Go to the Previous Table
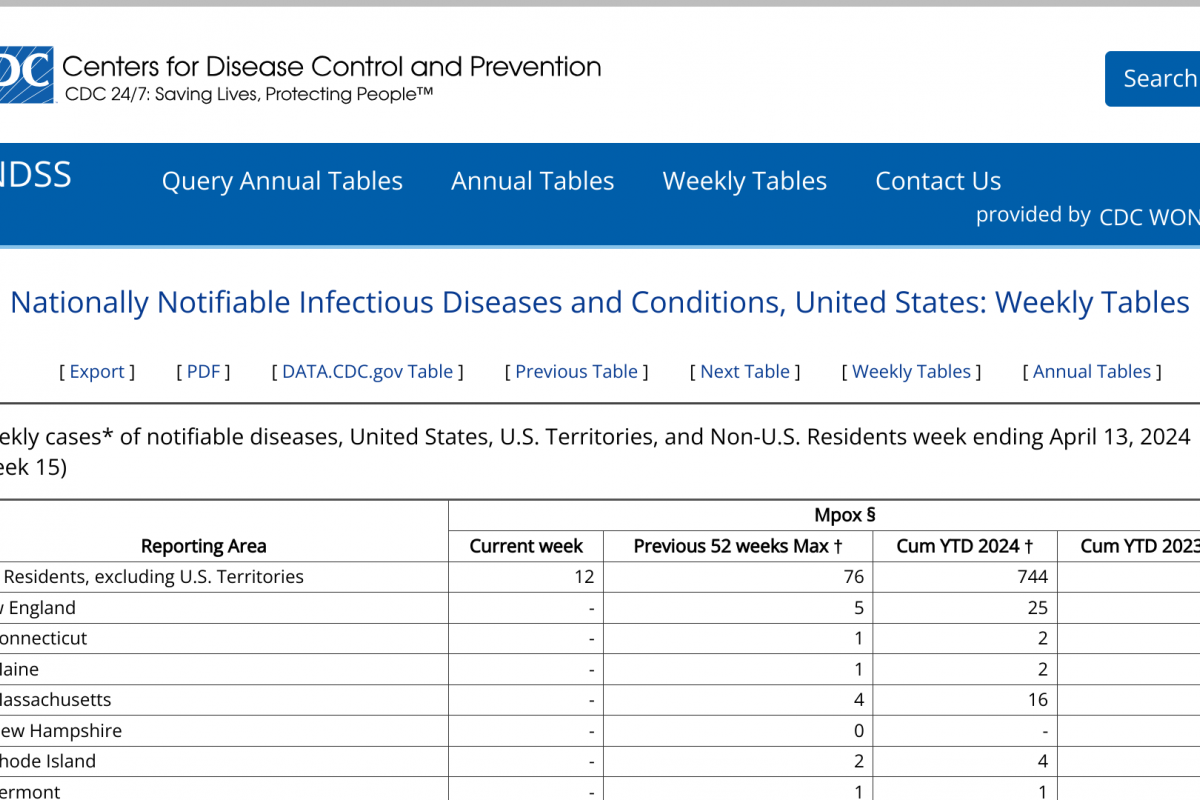The height and width of the screenshot is (800, 1200). [576, 372]
